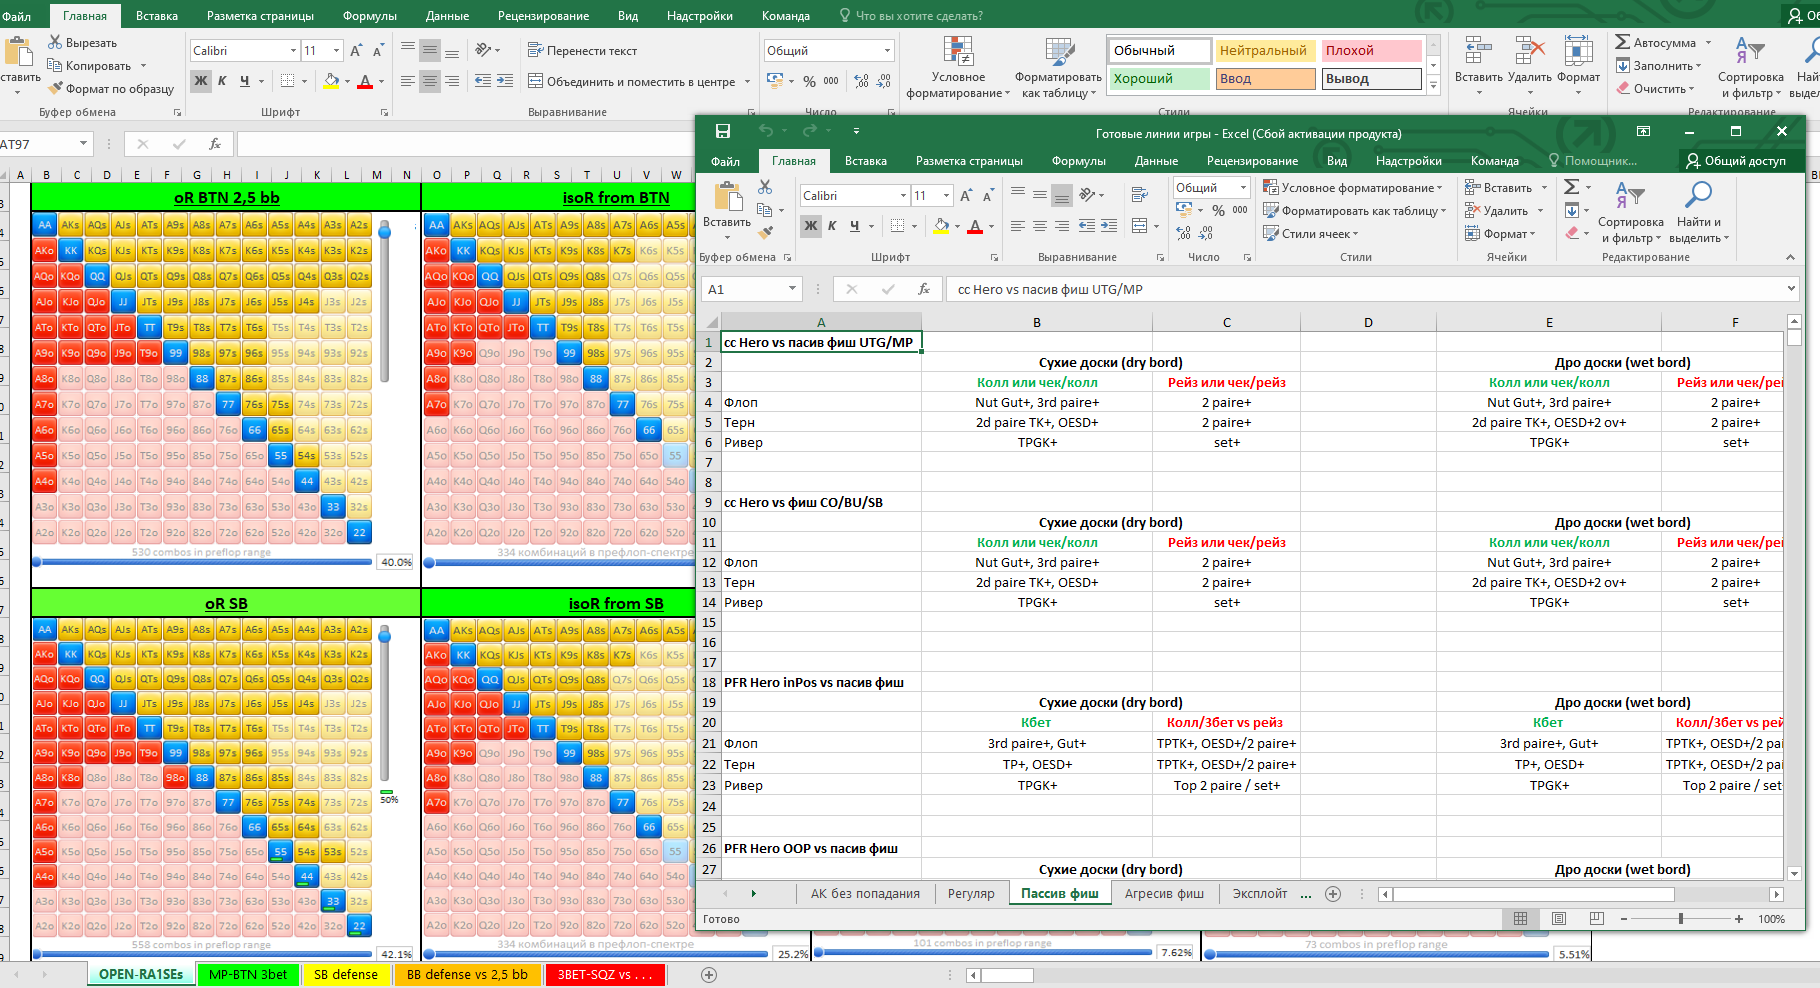This screenshot has height=988, width=1820.
Task: Click 'Автосумма' in background window
Action: pos(1663,43)
